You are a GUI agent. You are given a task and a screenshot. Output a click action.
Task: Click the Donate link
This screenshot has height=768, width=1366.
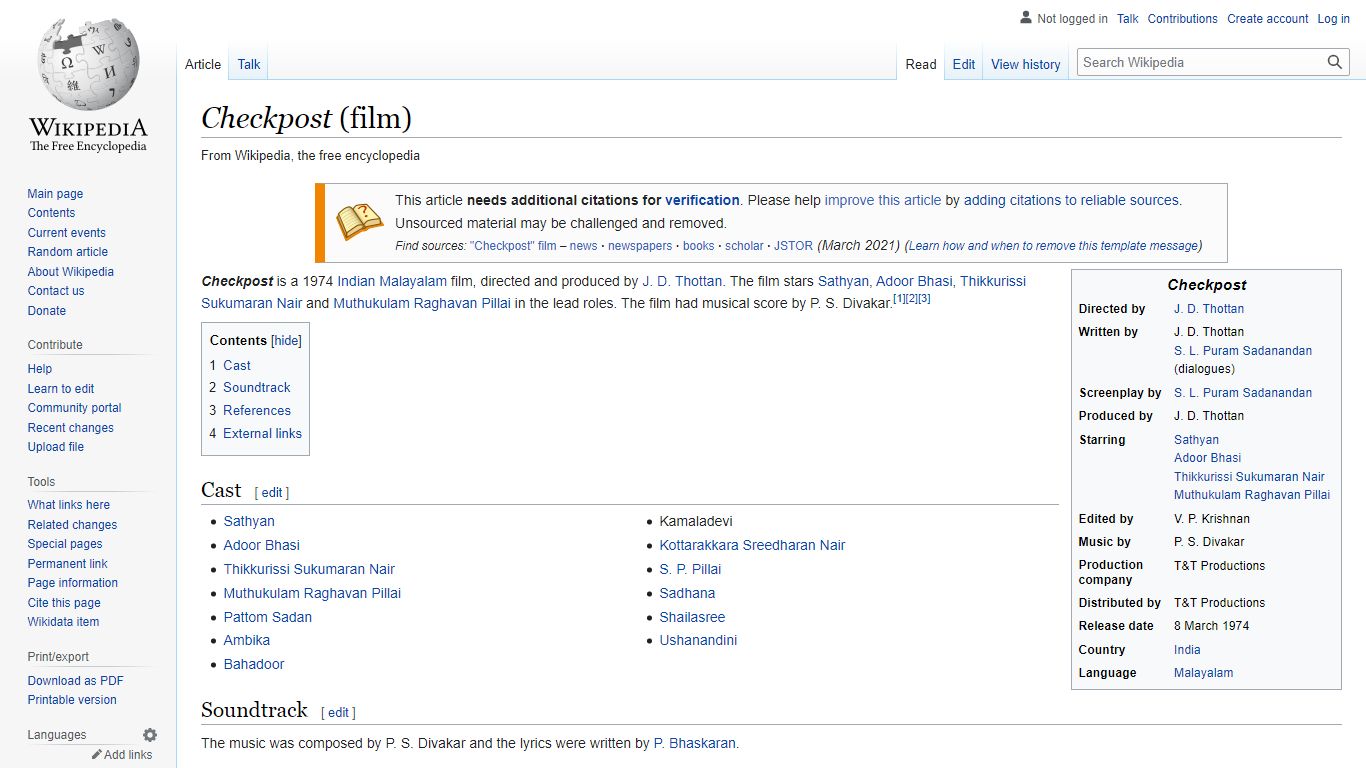47,311
